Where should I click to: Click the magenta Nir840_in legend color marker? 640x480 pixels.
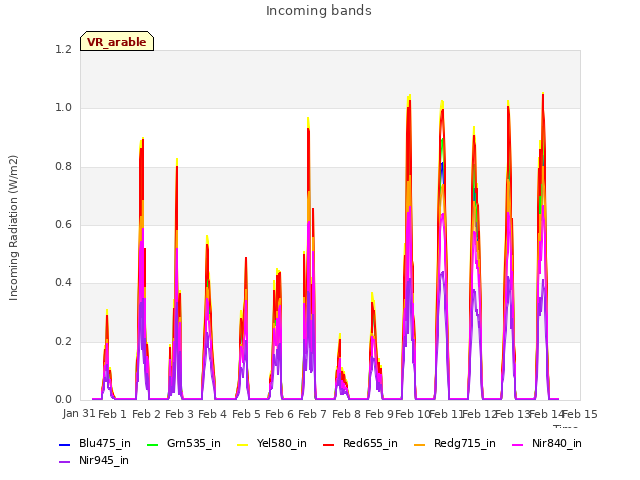point(518,444)
